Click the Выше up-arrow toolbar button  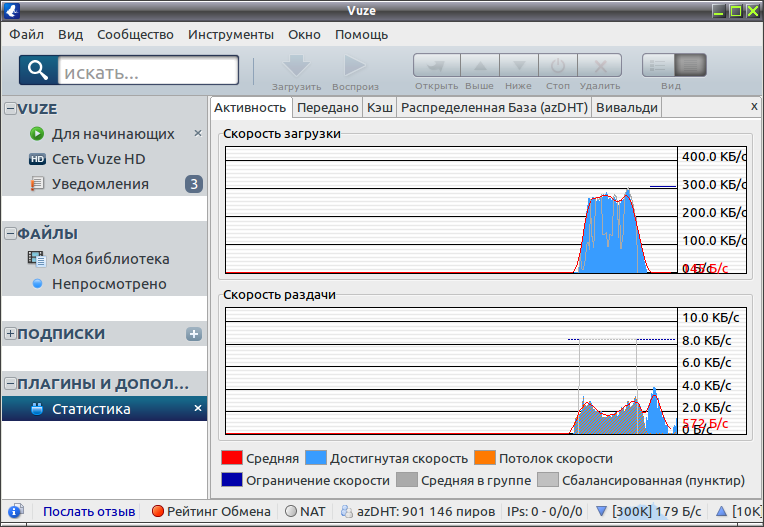click(480, 65)
